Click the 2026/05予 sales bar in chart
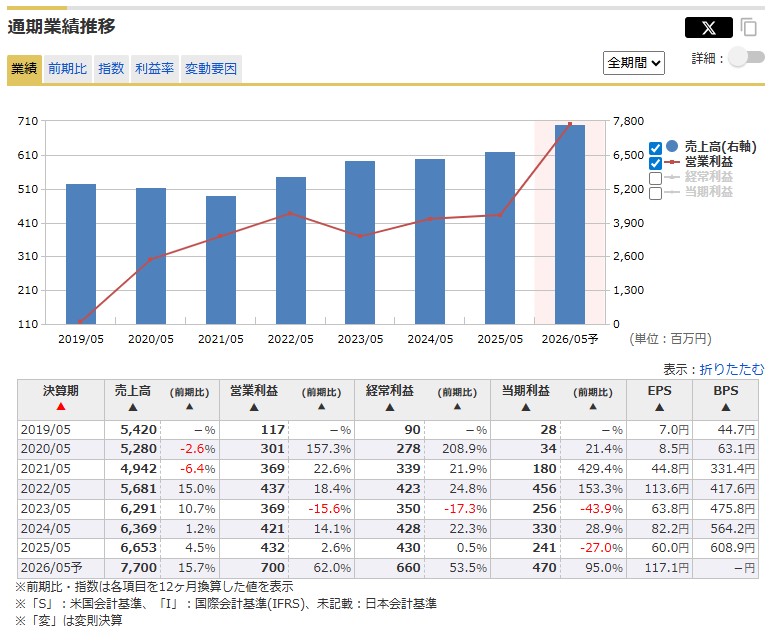771x641 pixels. 570,225
